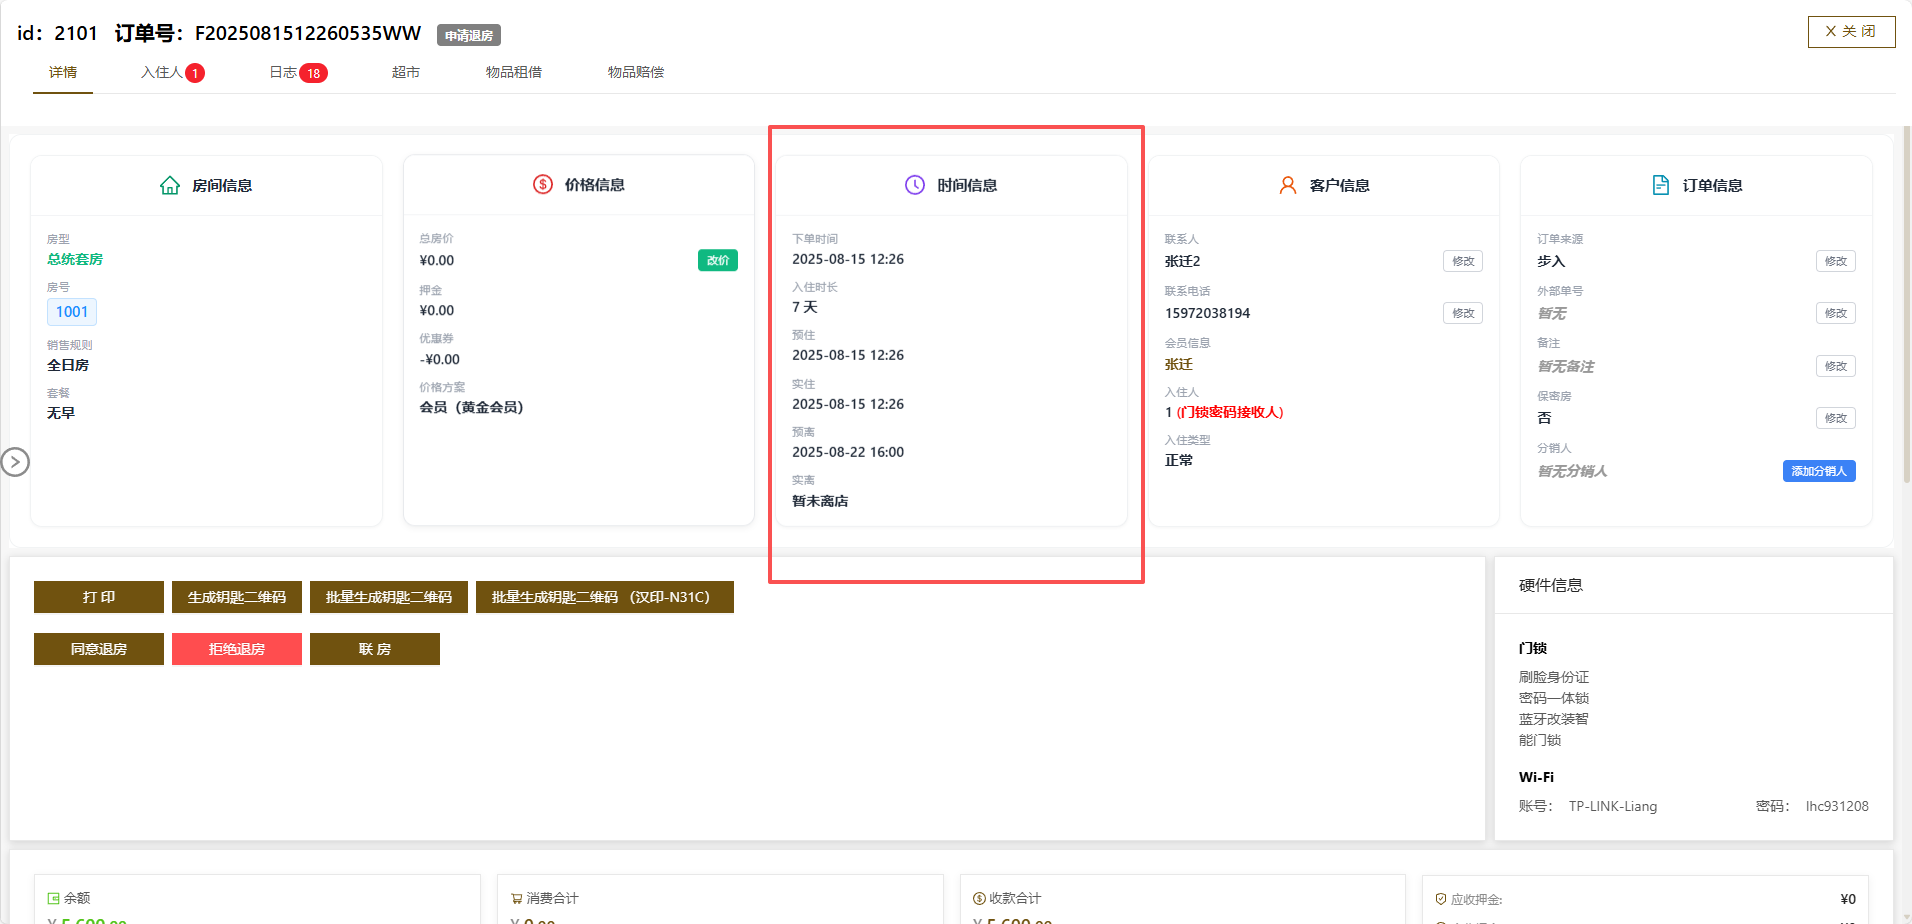Click 修改 next to contact 张迁2
1912x924 pixels.
pyautogui.click(x=1462, y=261)
